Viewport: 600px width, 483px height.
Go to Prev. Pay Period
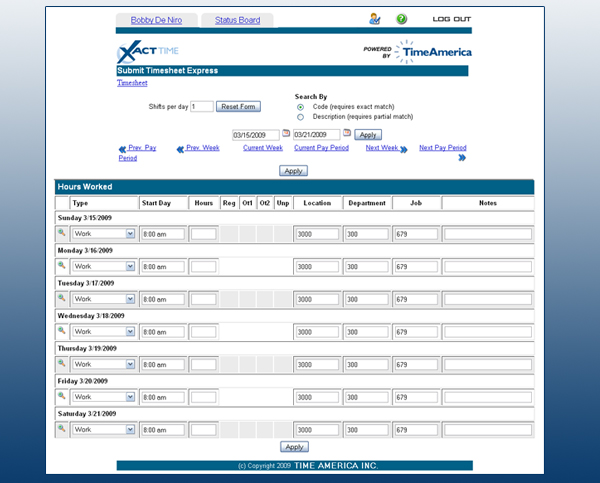(138, 153)
